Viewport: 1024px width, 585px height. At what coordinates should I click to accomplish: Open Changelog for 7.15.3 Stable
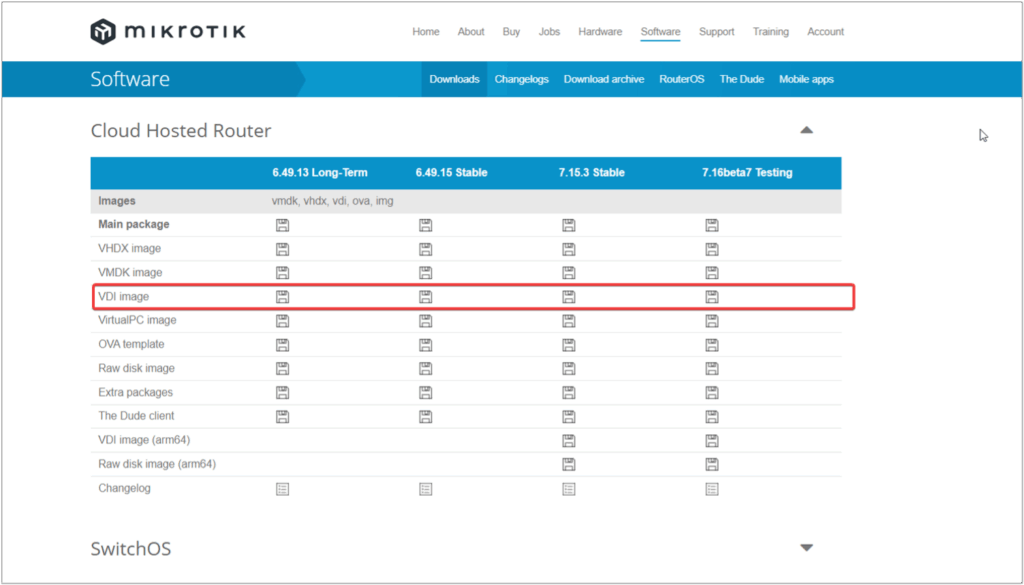569,488
